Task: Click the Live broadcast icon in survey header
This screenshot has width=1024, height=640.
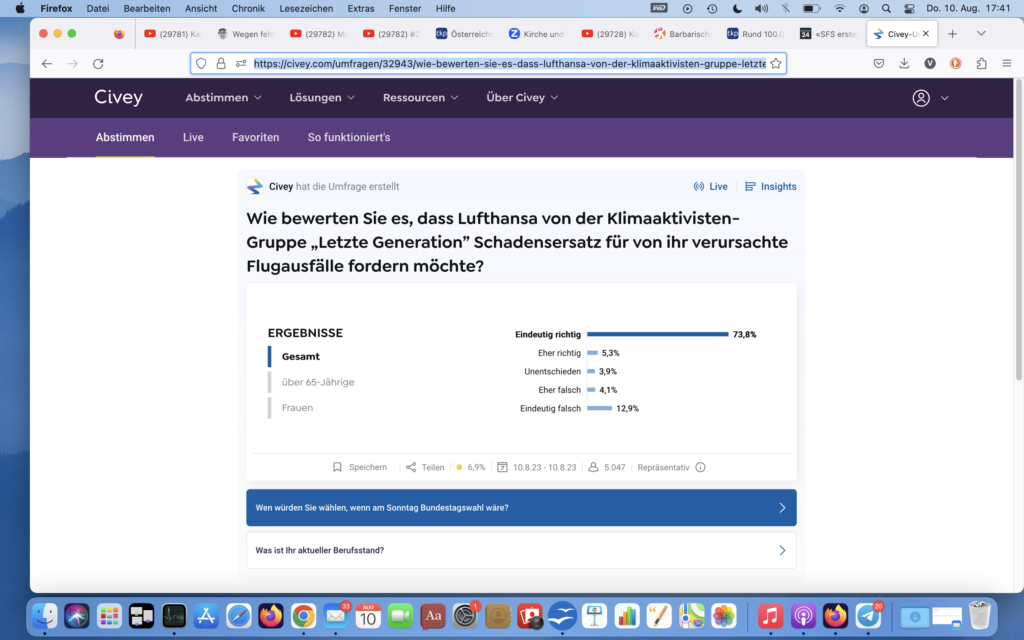Action: (x=699, y=187)
